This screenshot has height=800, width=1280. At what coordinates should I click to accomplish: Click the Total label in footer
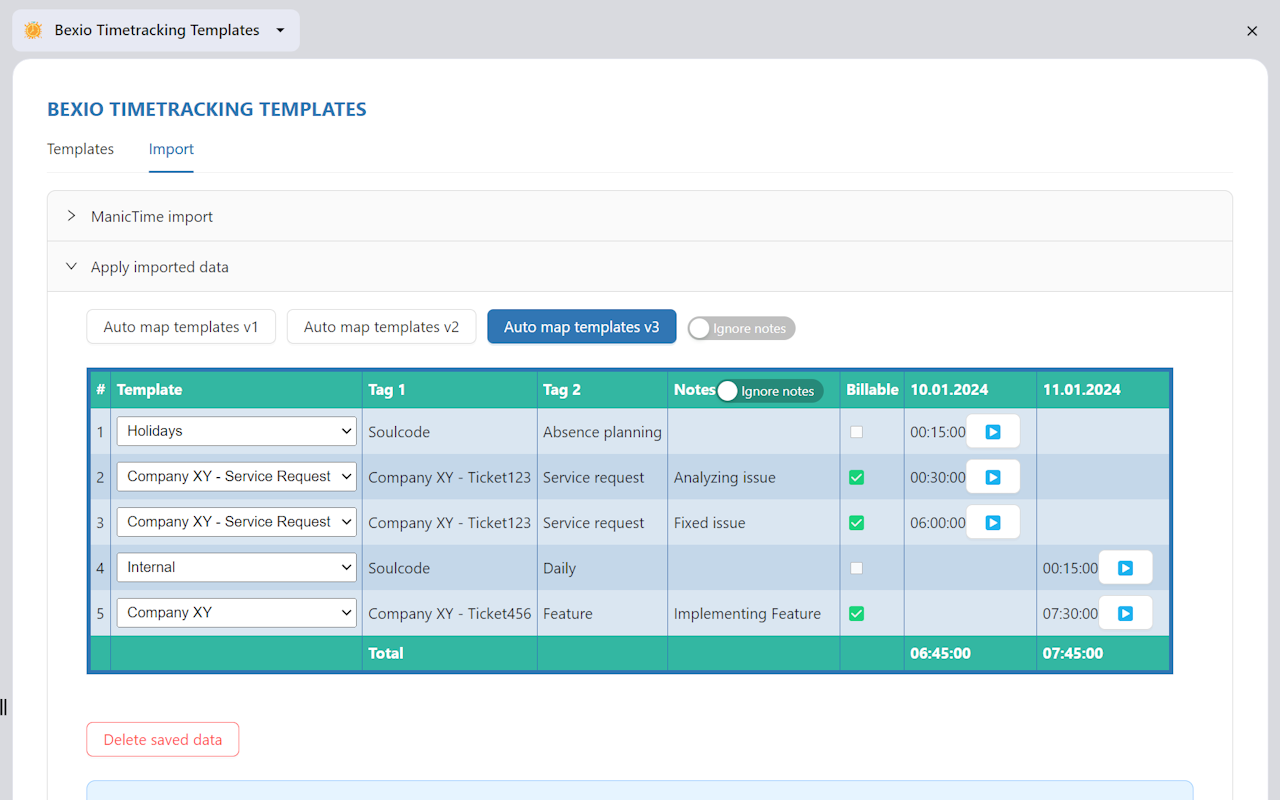pyautogui.click(x=386, y=653)
